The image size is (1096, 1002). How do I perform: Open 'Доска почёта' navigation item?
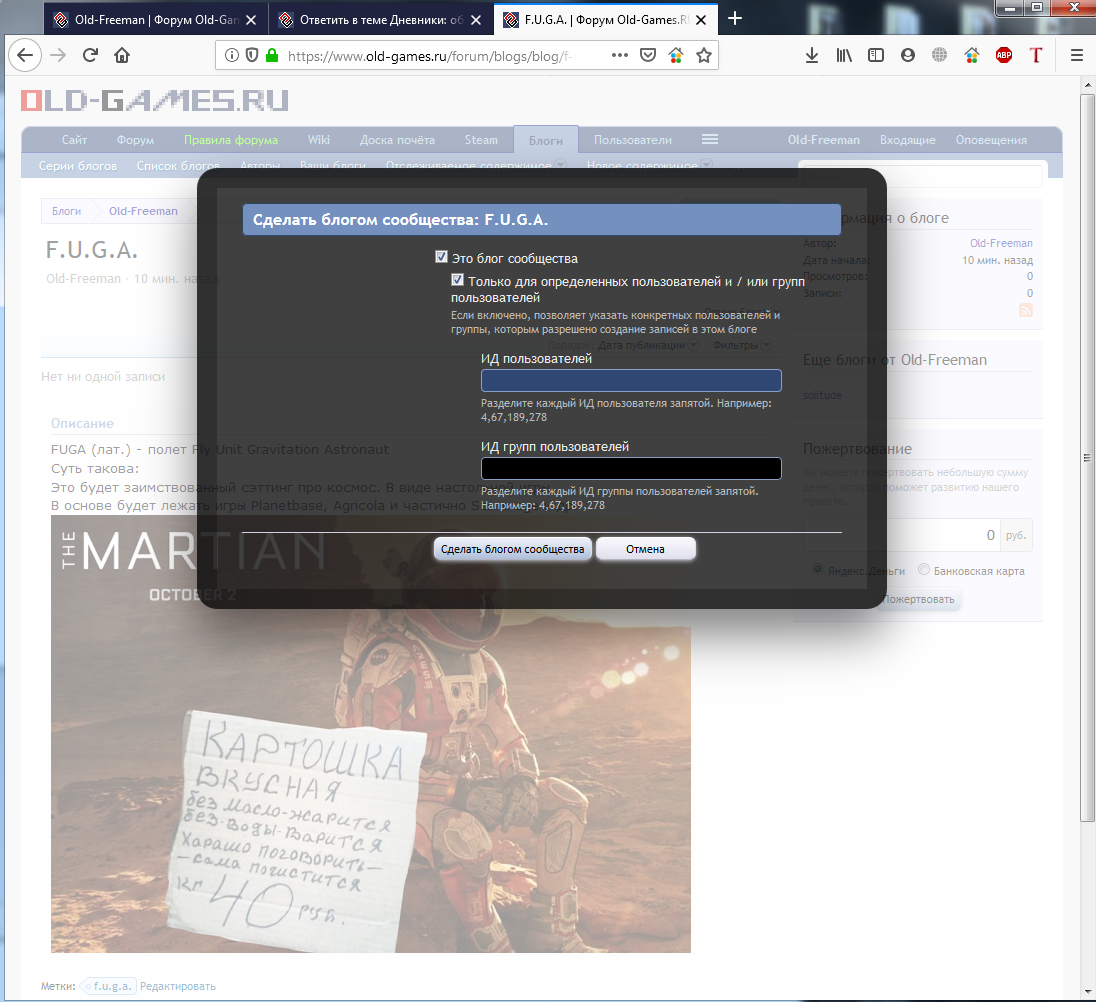pyautogui.click(x=397, y=140)
